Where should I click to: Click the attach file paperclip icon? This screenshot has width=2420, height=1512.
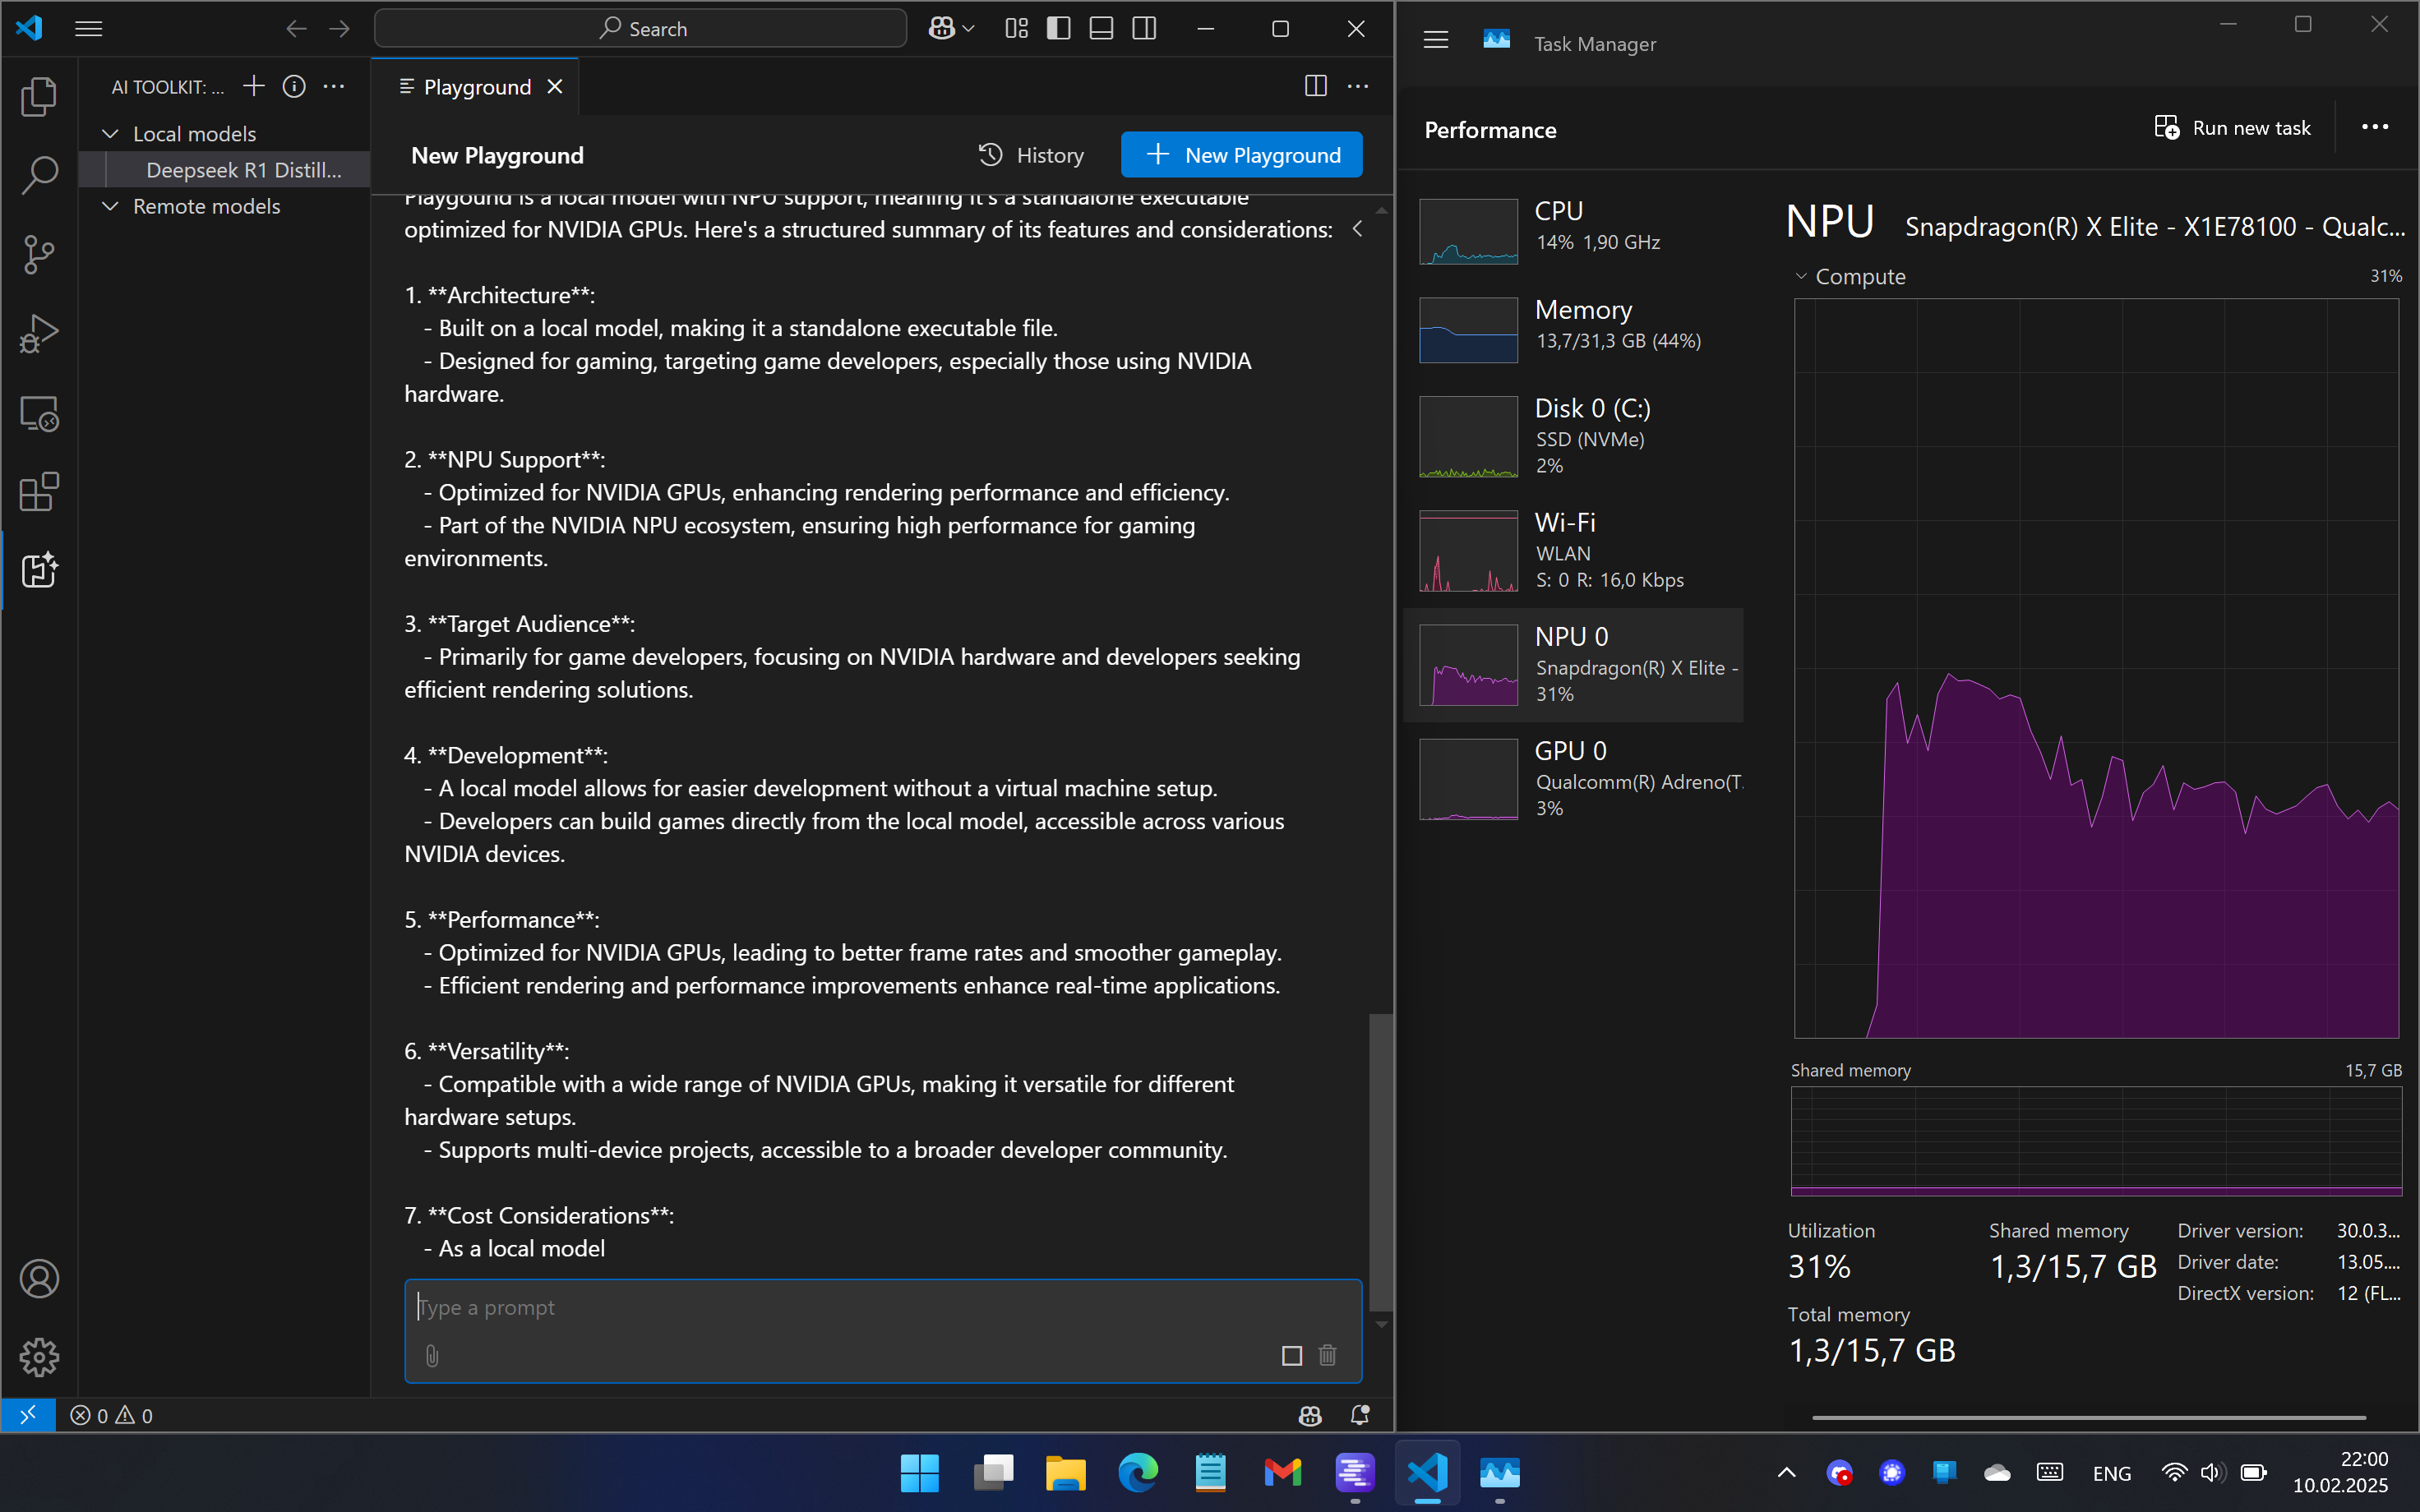click(x=432, y=1355)
